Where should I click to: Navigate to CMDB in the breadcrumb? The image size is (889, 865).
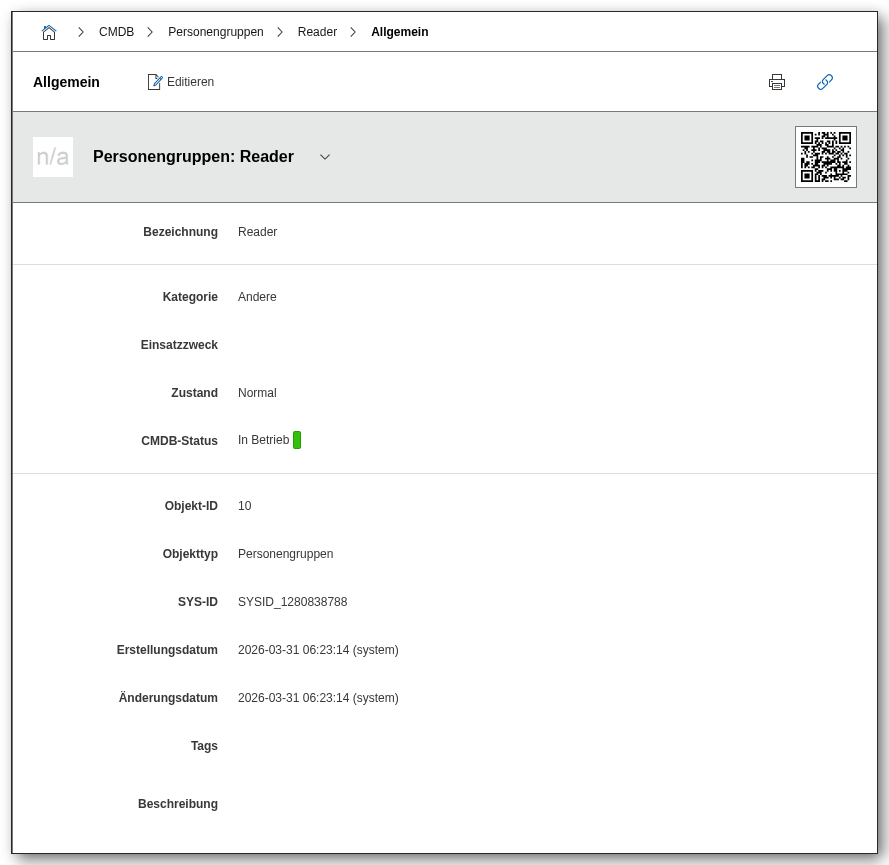coord(116,32)
